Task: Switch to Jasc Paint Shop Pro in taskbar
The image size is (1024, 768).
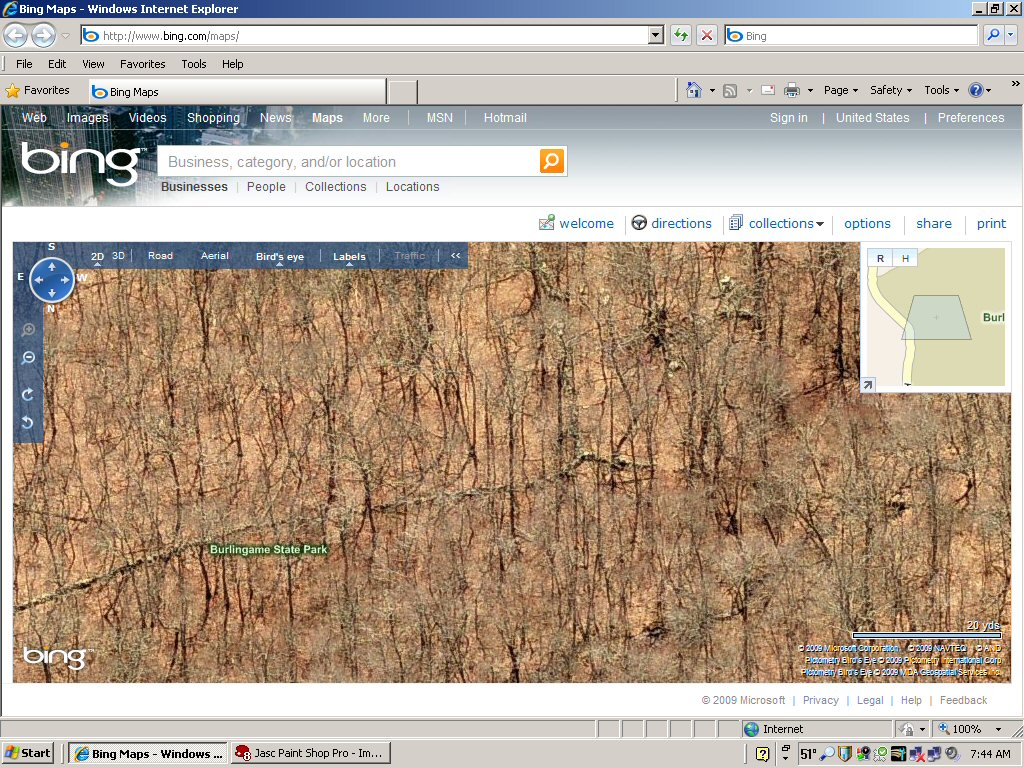Action: pos(311,753)
